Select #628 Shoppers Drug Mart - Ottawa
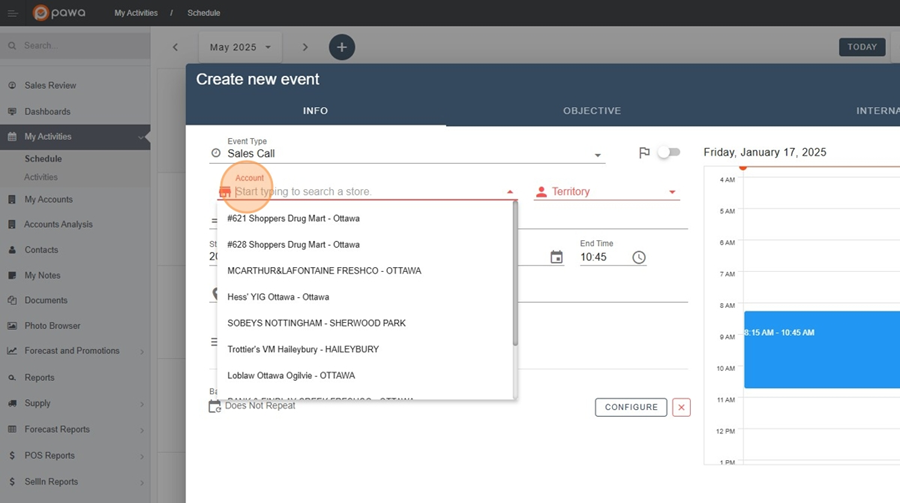This screenshot has width=900, height=503. [x=365, y=245]
